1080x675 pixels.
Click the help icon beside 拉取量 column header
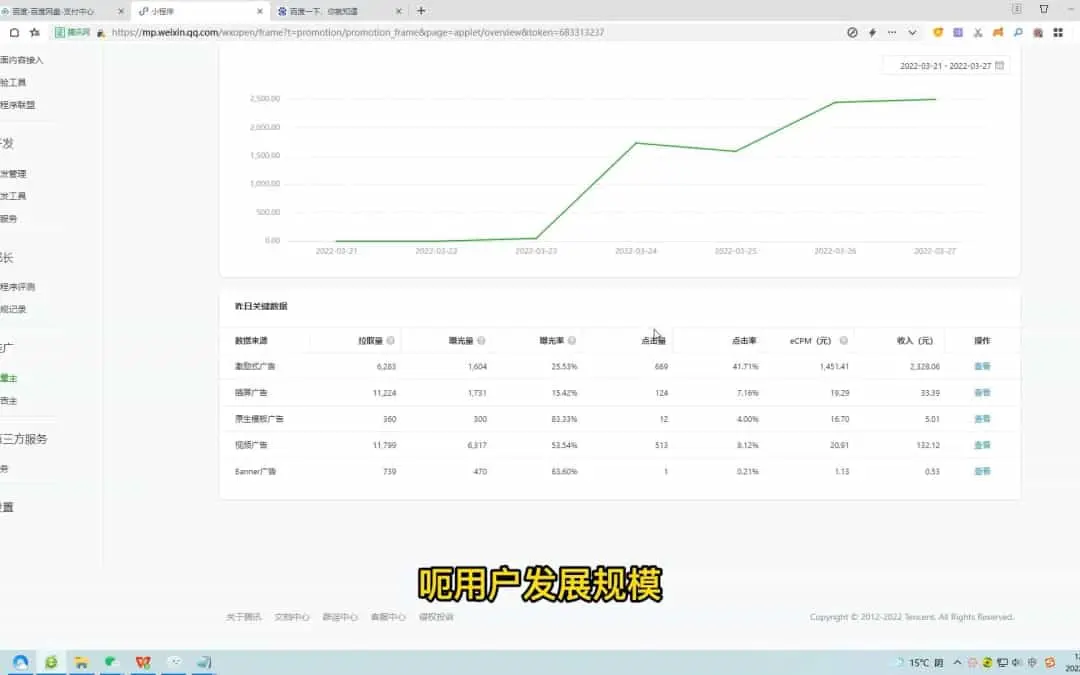point(390,341)
